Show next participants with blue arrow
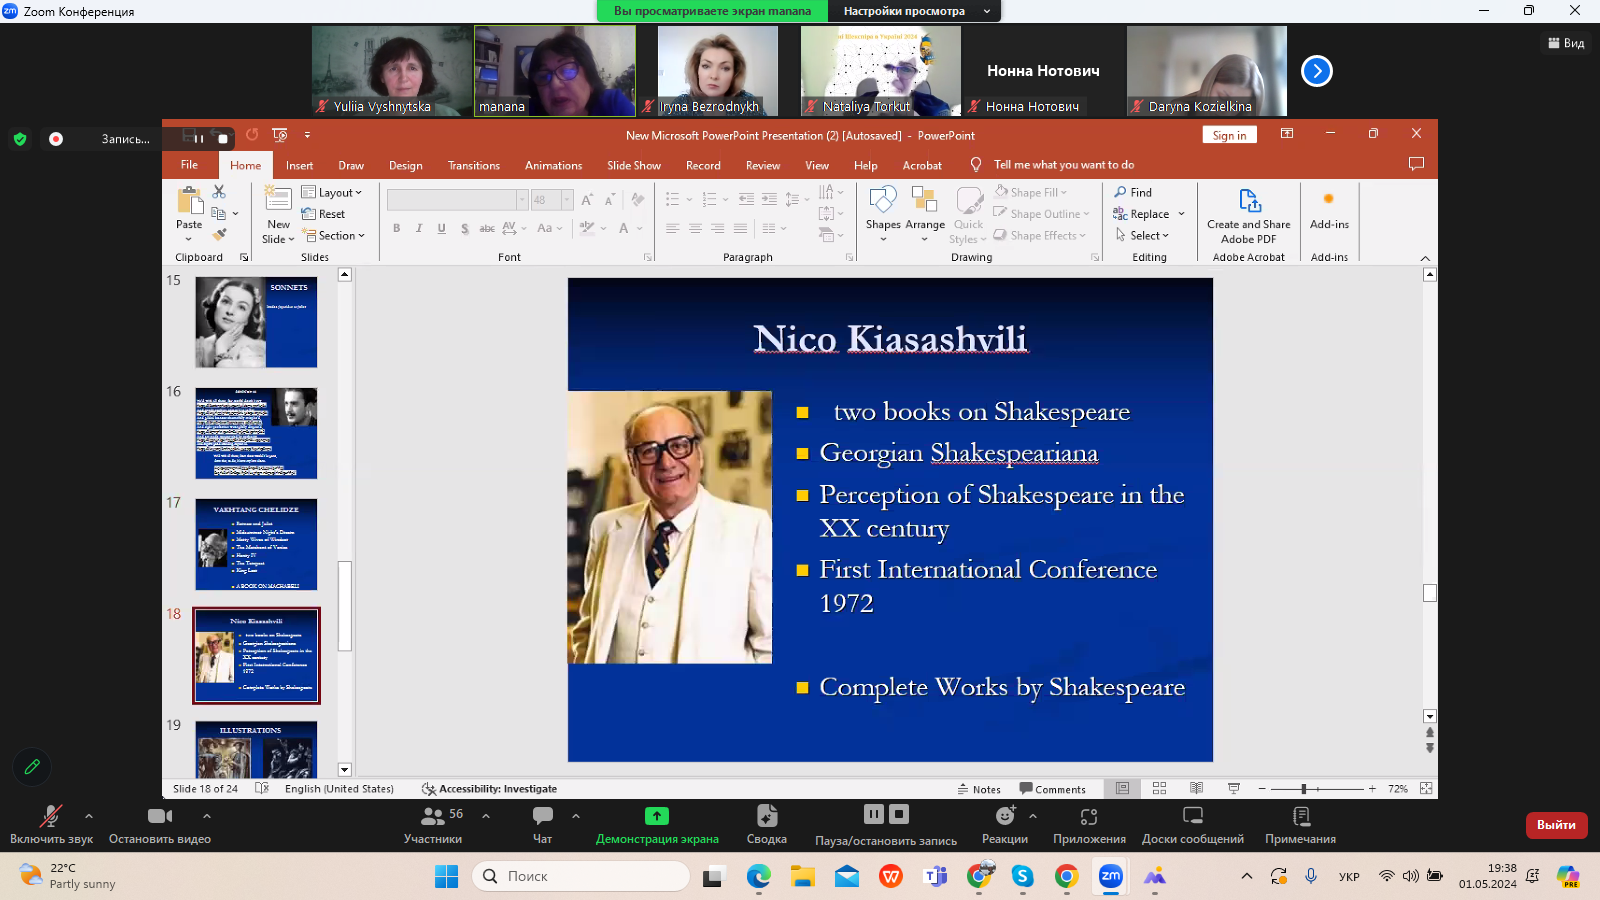The width and height of the screenshot is (1600, 900). coord(1316,71)
